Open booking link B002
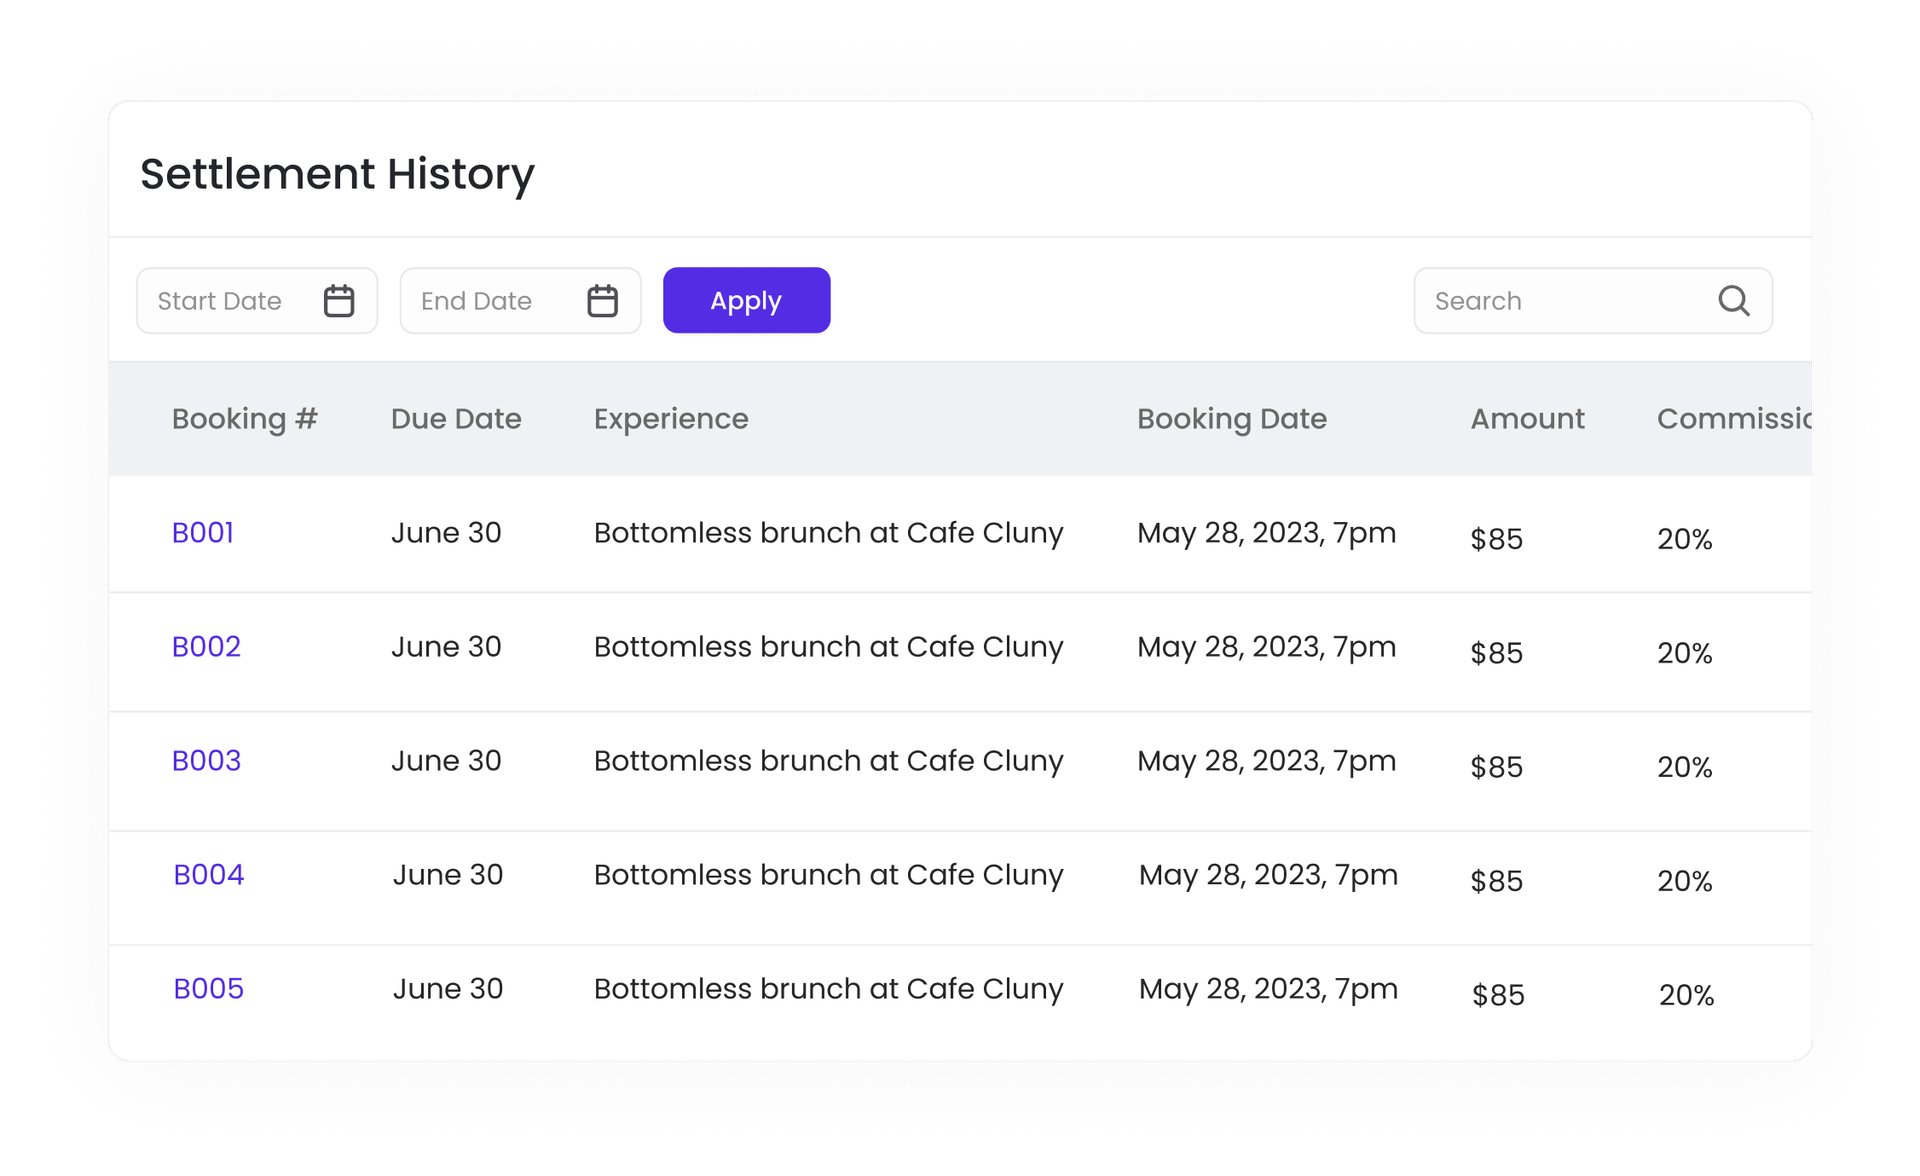1920x1176 pixels. click(206, 647)
